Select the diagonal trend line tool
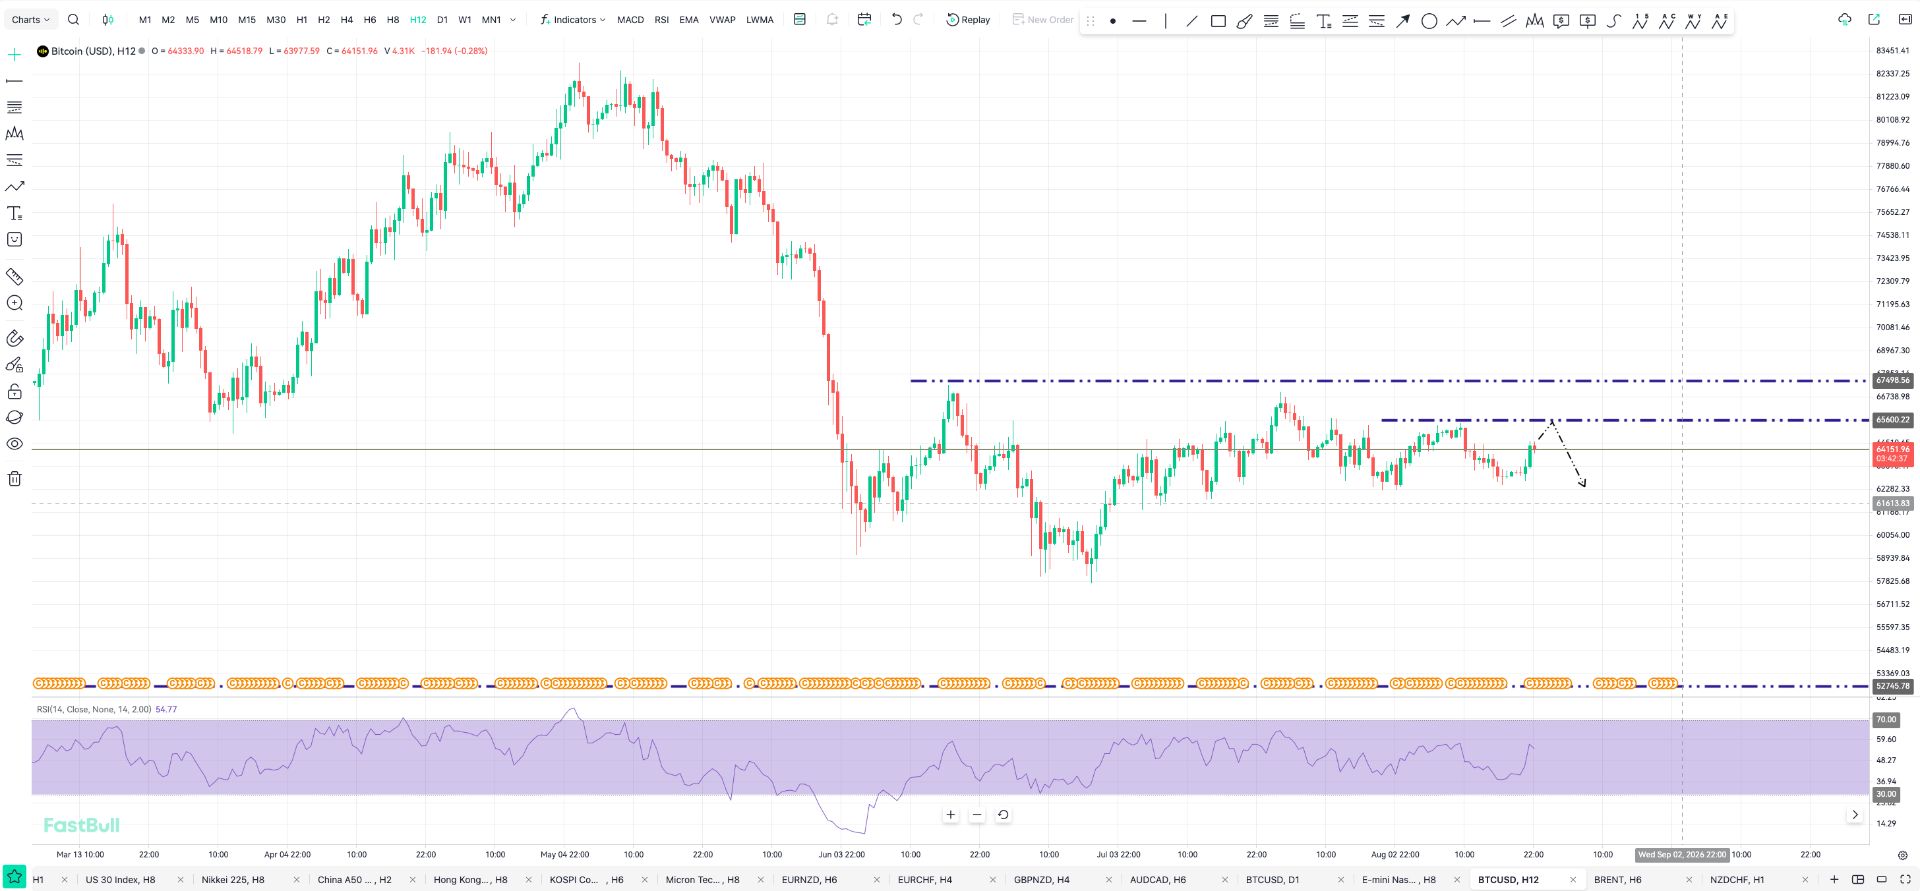 1192,21
